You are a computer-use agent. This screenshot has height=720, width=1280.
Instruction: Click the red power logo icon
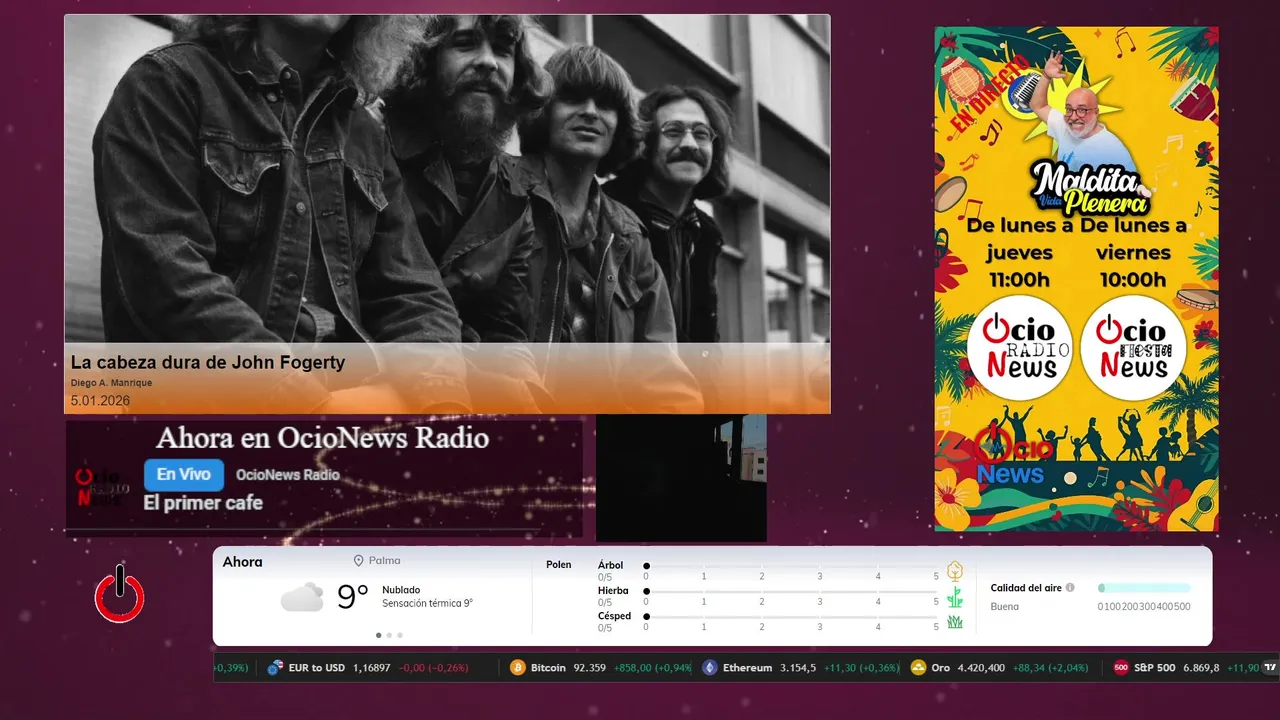pos(120,594)
